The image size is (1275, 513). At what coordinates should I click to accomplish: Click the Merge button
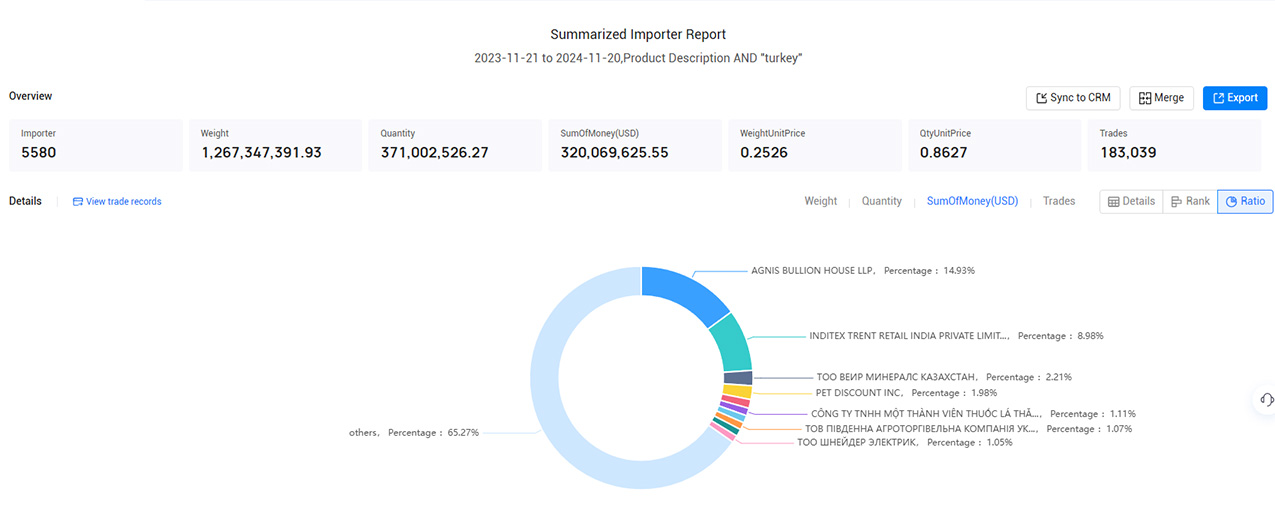pyautogui.click(x=1161, y=98)
